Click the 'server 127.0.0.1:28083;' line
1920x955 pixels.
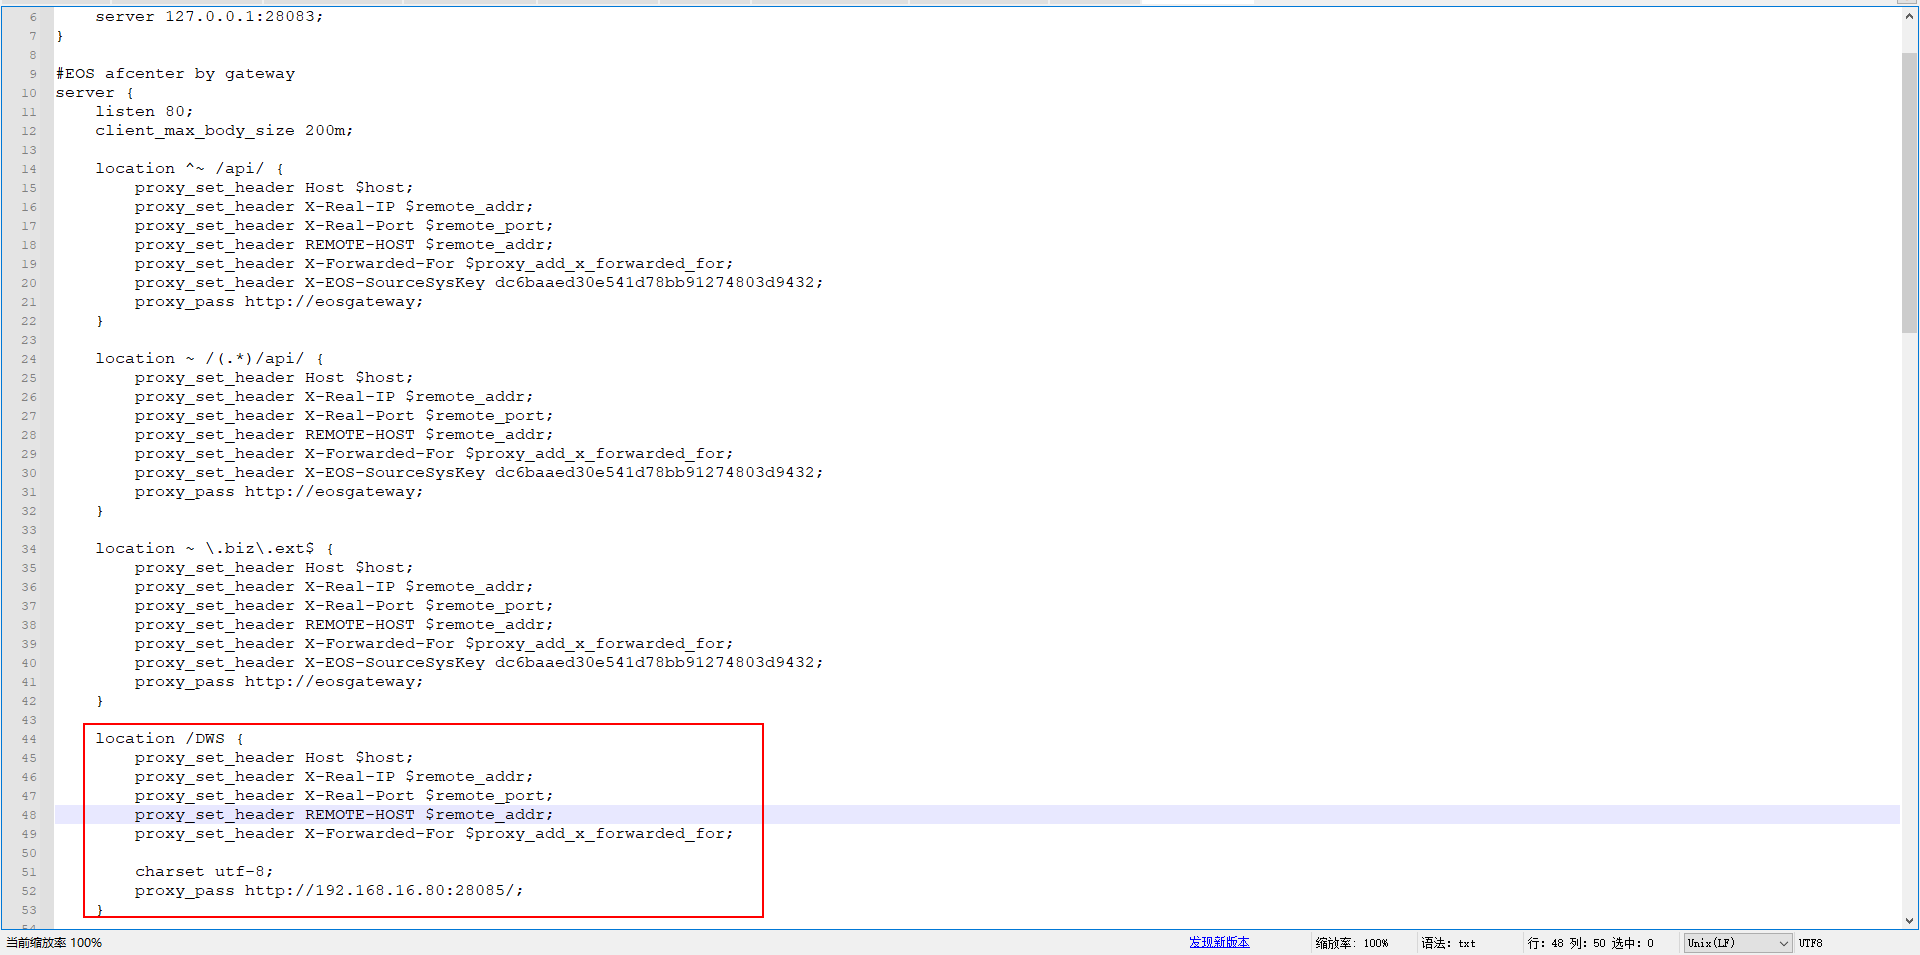[209, 17]
